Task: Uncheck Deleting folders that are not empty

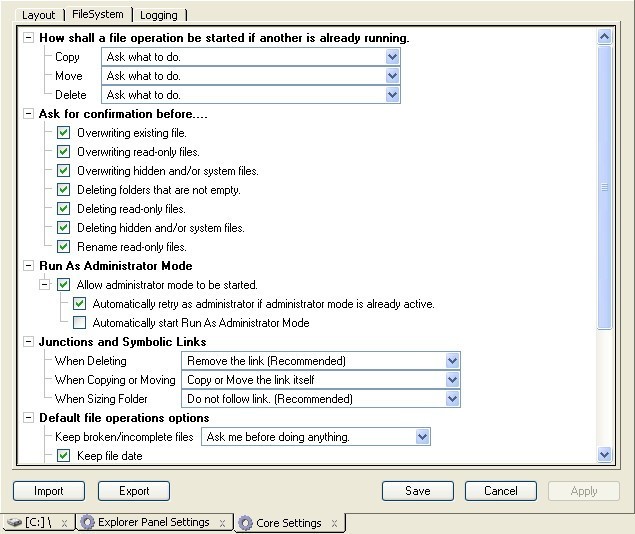Action: [x=63, y=190]
